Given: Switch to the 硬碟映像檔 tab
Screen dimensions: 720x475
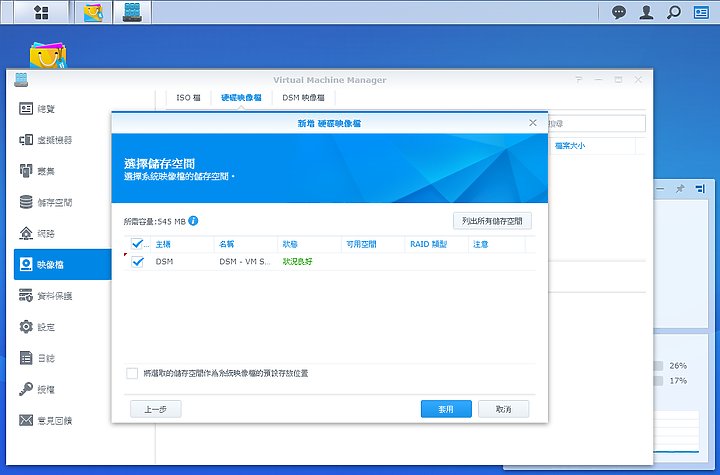Looking at the screenshot, I should (241, 97).
